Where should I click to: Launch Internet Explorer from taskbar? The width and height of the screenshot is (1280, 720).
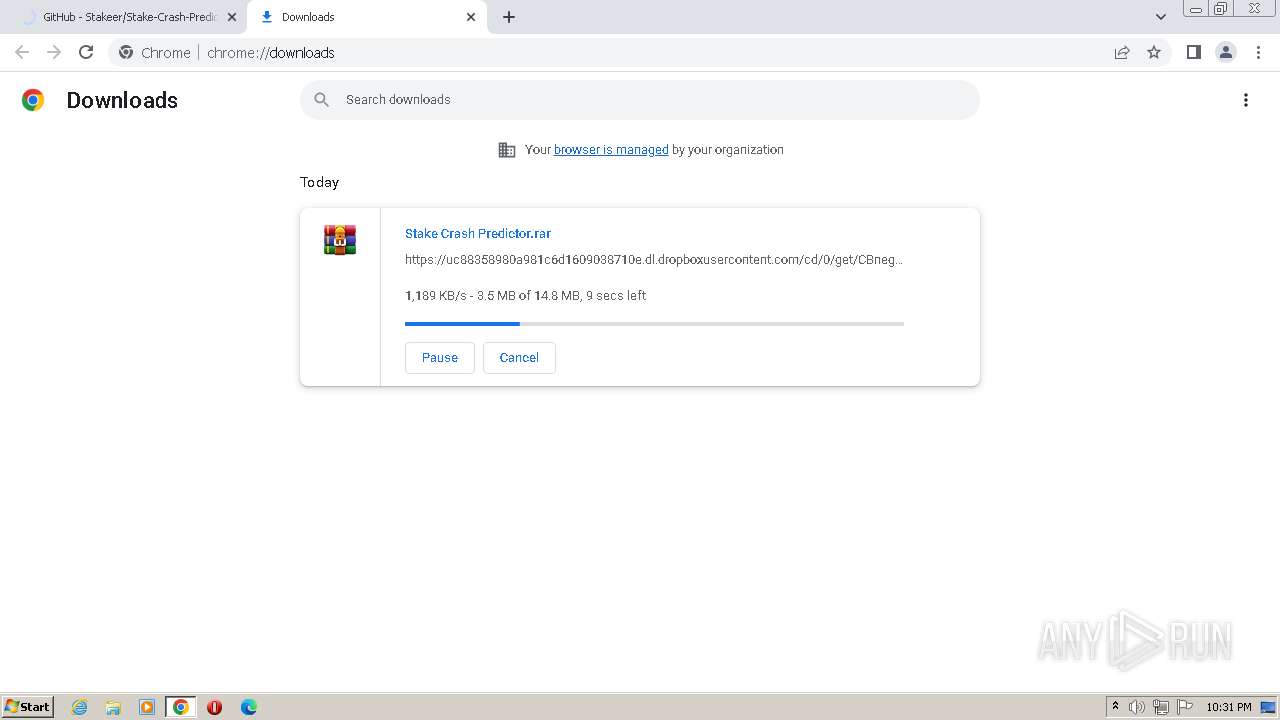coord(80,707)
